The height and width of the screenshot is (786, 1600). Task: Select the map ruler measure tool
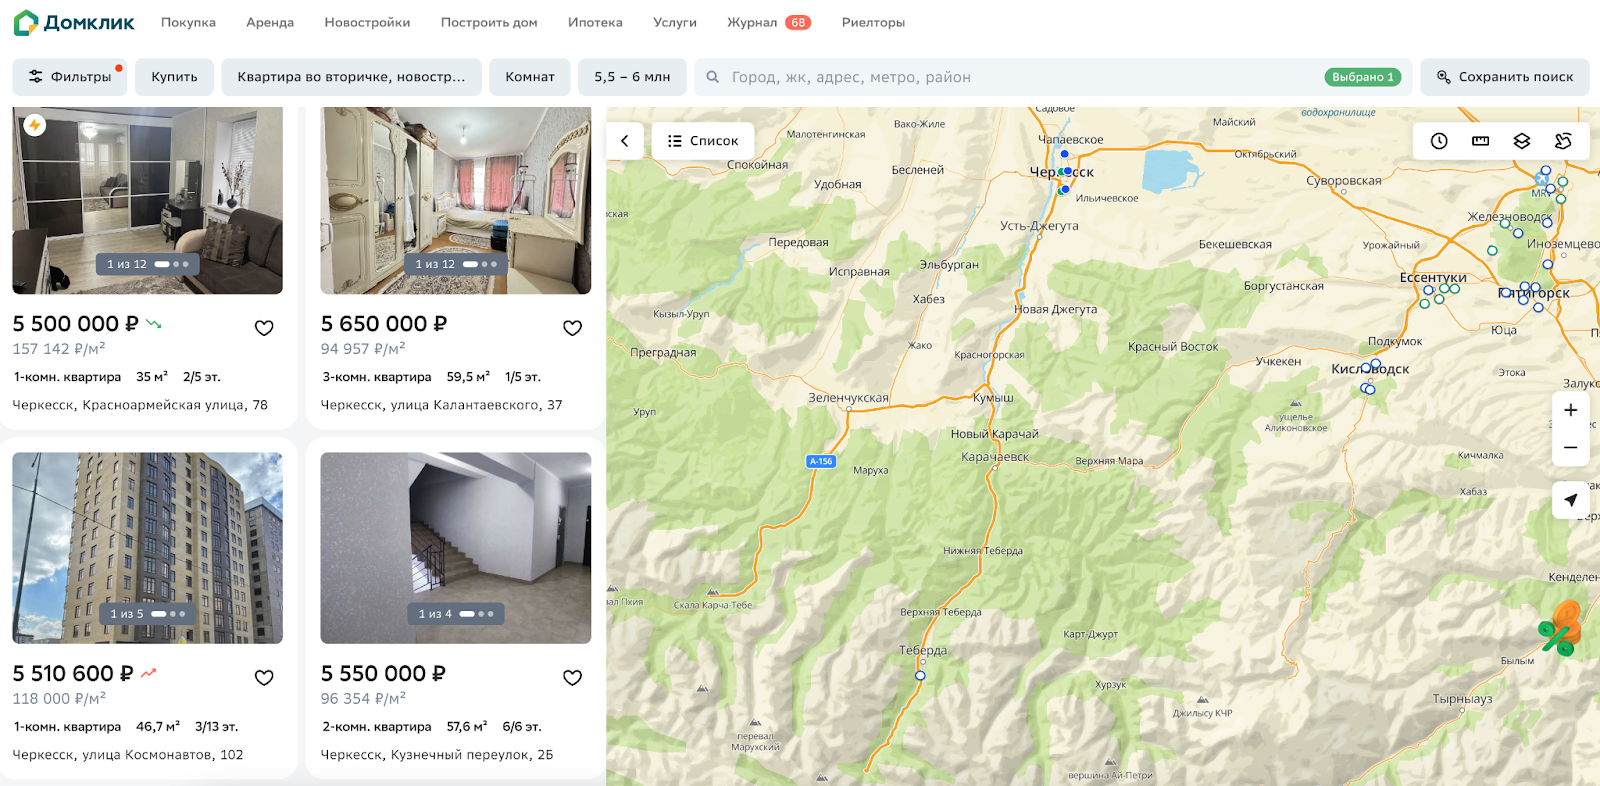pyautogui.click(x=1481, y=141)
